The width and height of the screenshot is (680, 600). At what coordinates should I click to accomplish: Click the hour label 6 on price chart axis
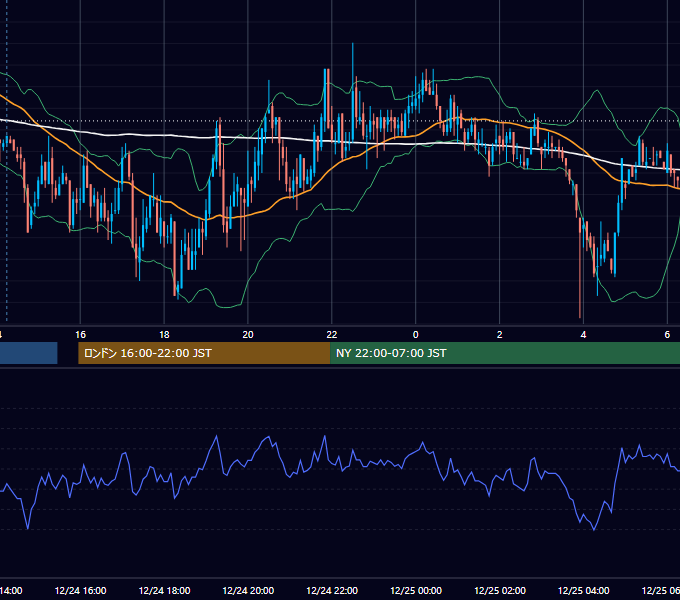tap(667, 335)
